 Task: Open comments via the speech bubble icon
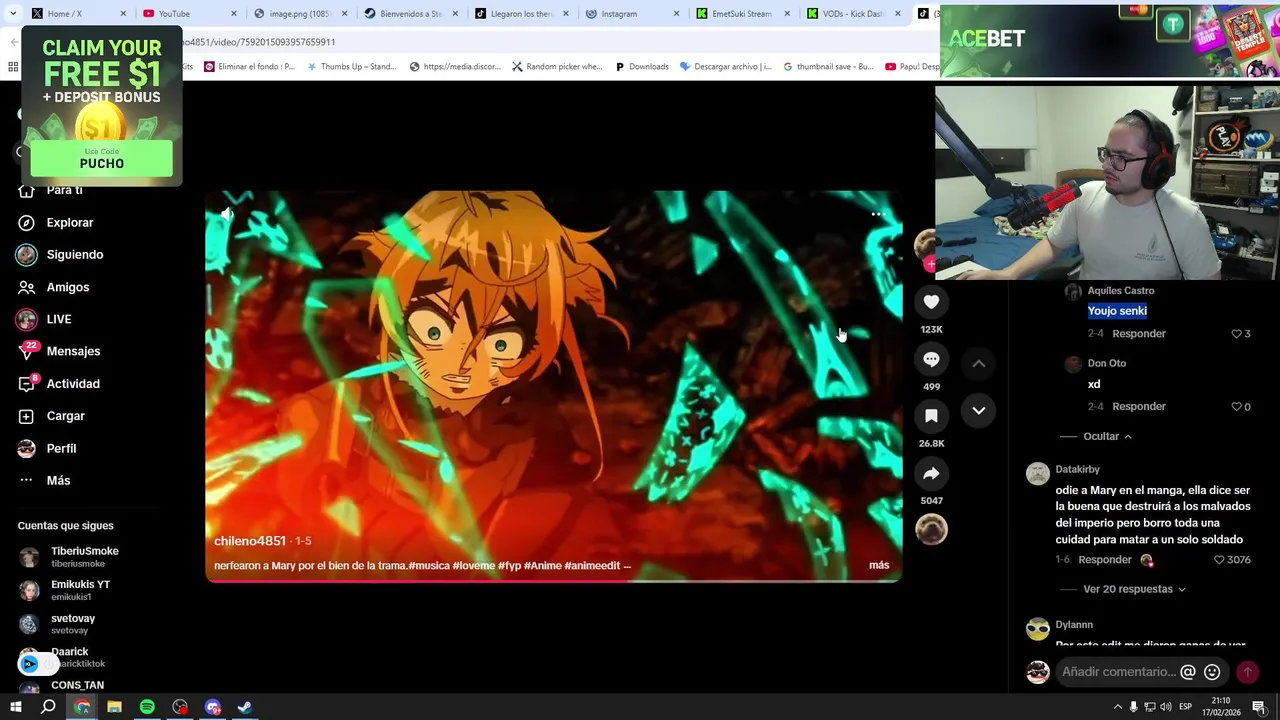931,359
